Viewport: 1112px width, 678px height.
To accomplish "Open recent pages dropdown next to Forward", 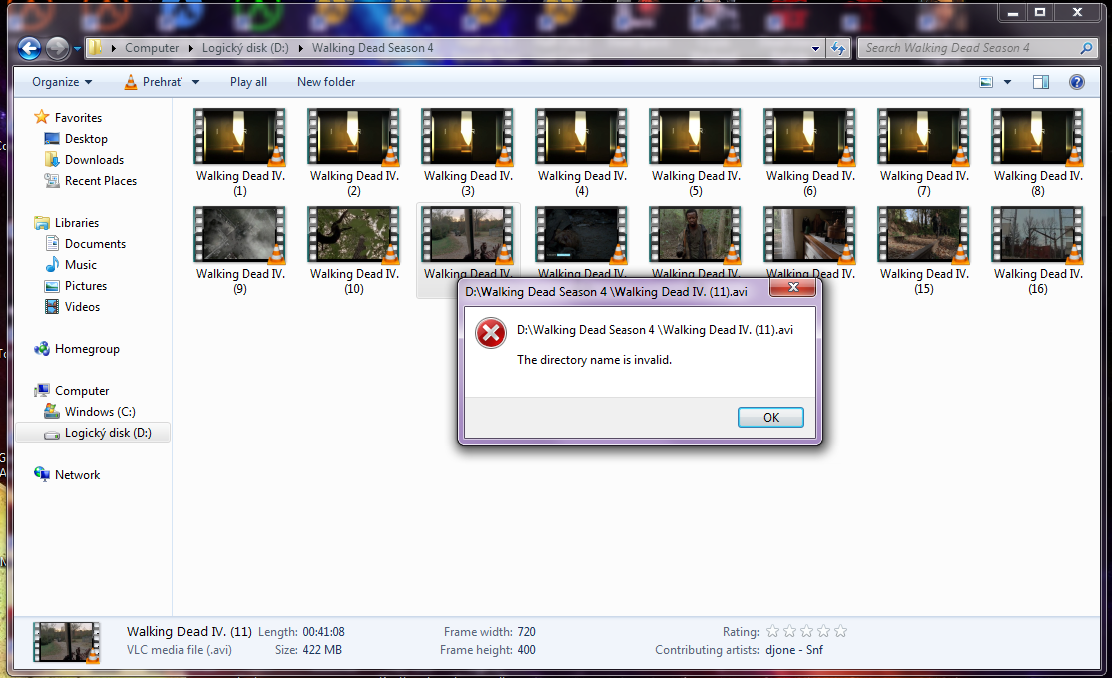I will 77,49.
